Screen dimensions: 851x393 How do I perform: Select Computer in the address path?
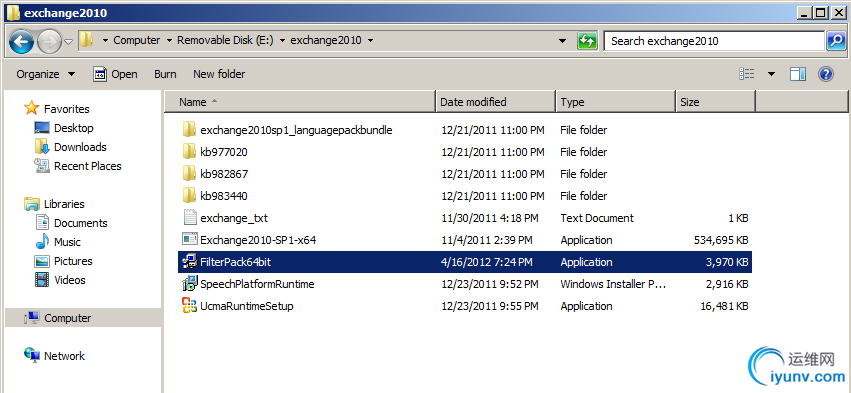click(x=137, y=40)
